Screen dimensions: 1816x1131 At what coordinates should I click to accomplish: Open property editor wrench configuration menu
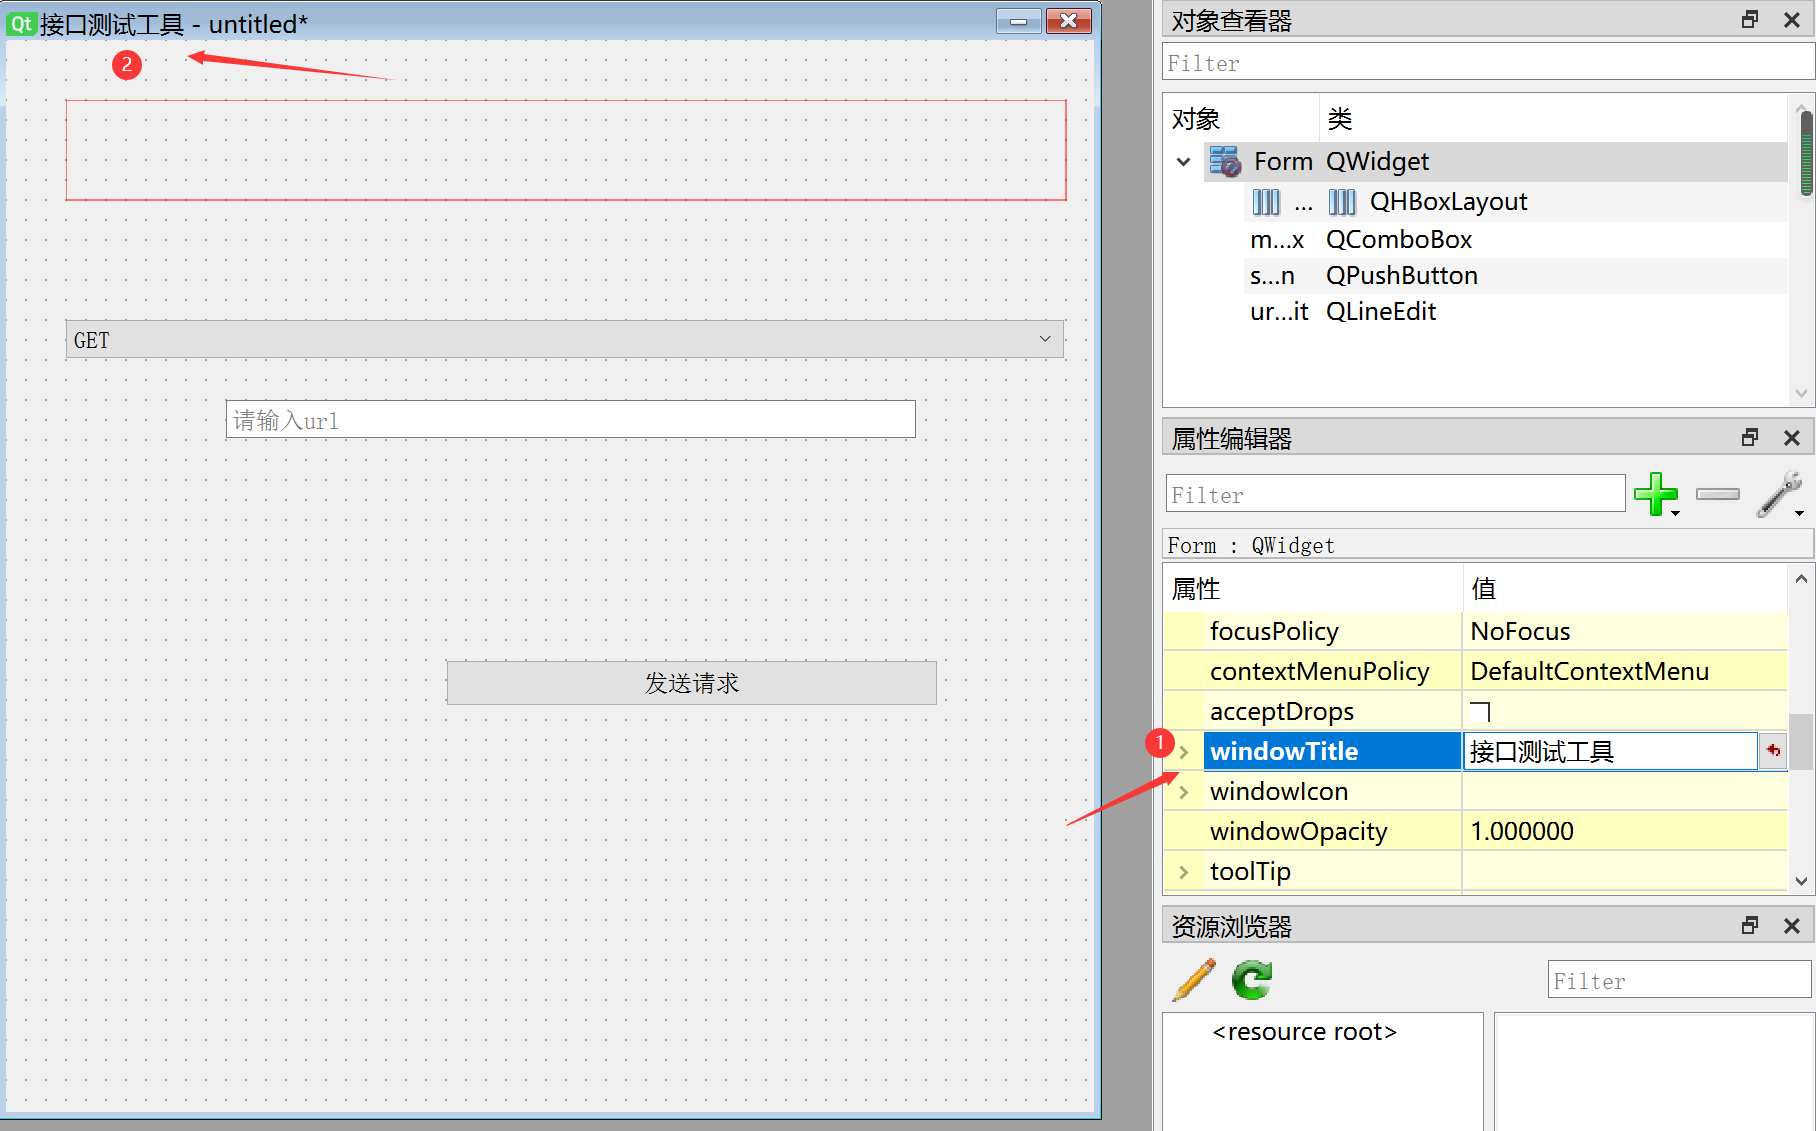tap(1780, 494)
